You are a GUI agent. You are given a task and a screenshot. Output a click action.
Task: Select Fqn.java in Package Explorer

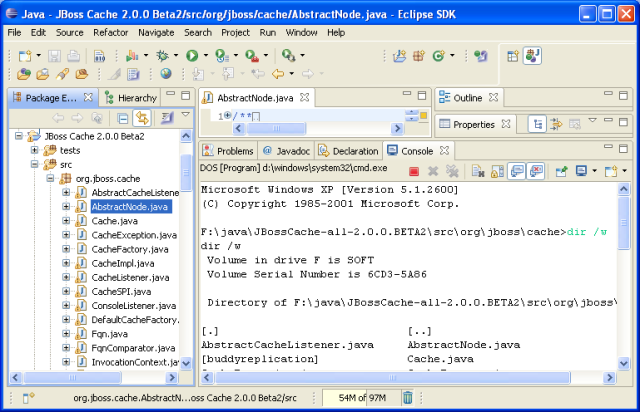[x=109, y=334]
